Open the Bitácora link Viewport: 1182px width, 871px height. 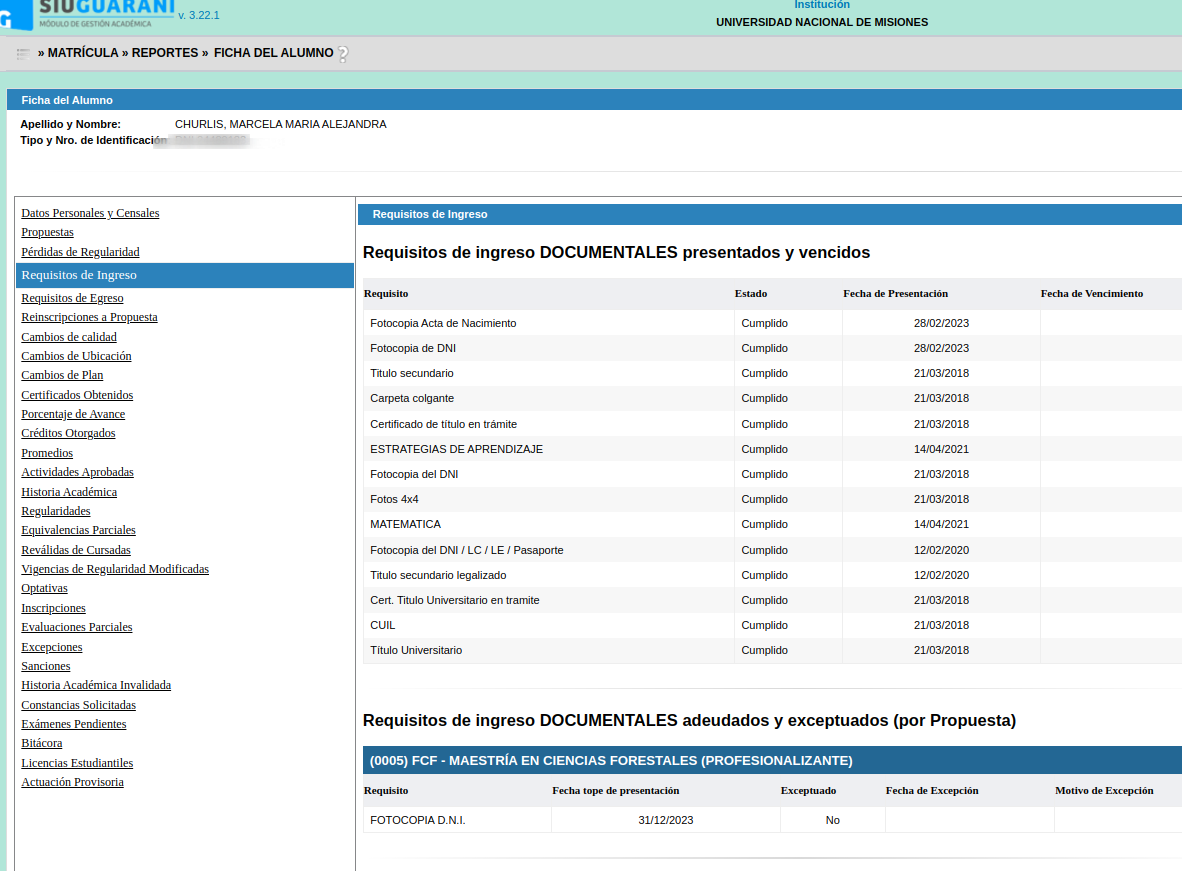[x=42, y=744]
